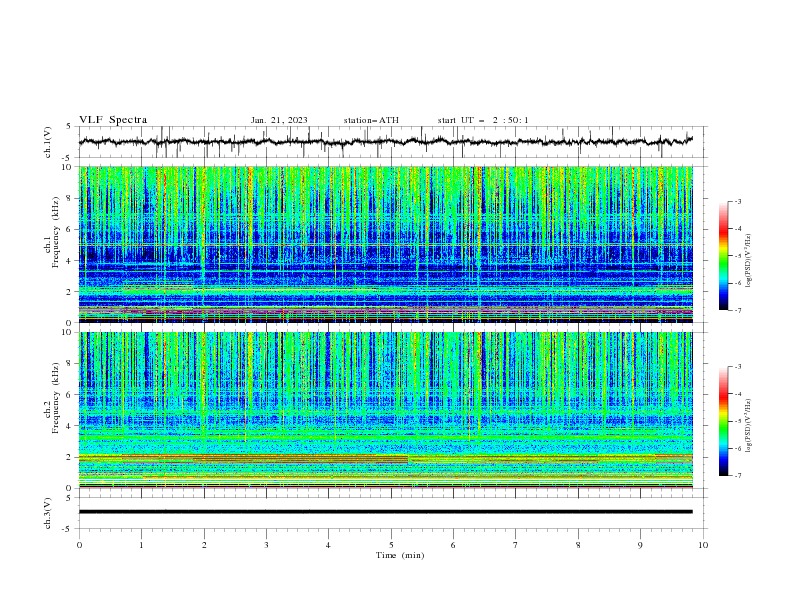792x612 pixels.
Task: Click the color bar beside the ch.1 spectrogram
Action: coord(723,256)
